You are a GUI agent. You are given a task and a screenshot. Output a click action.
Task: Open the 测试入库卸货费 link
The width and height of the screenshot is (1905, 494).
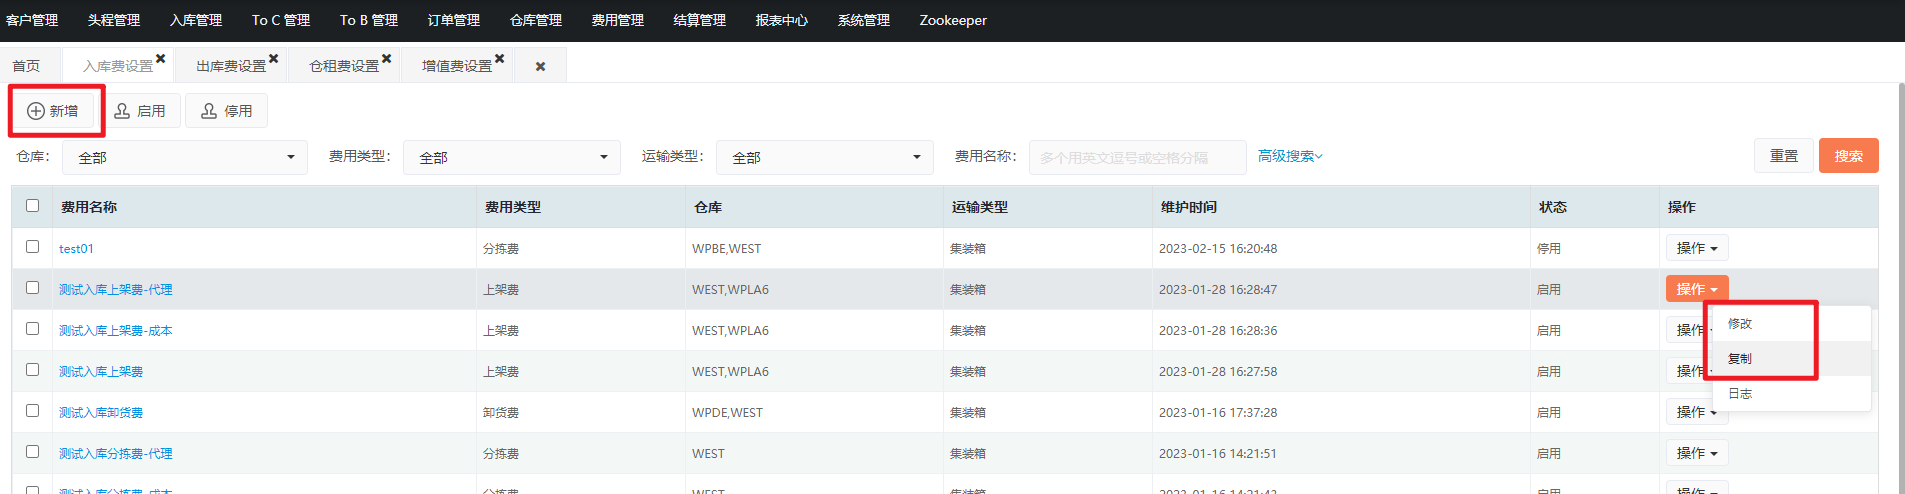tap(101, 413)
